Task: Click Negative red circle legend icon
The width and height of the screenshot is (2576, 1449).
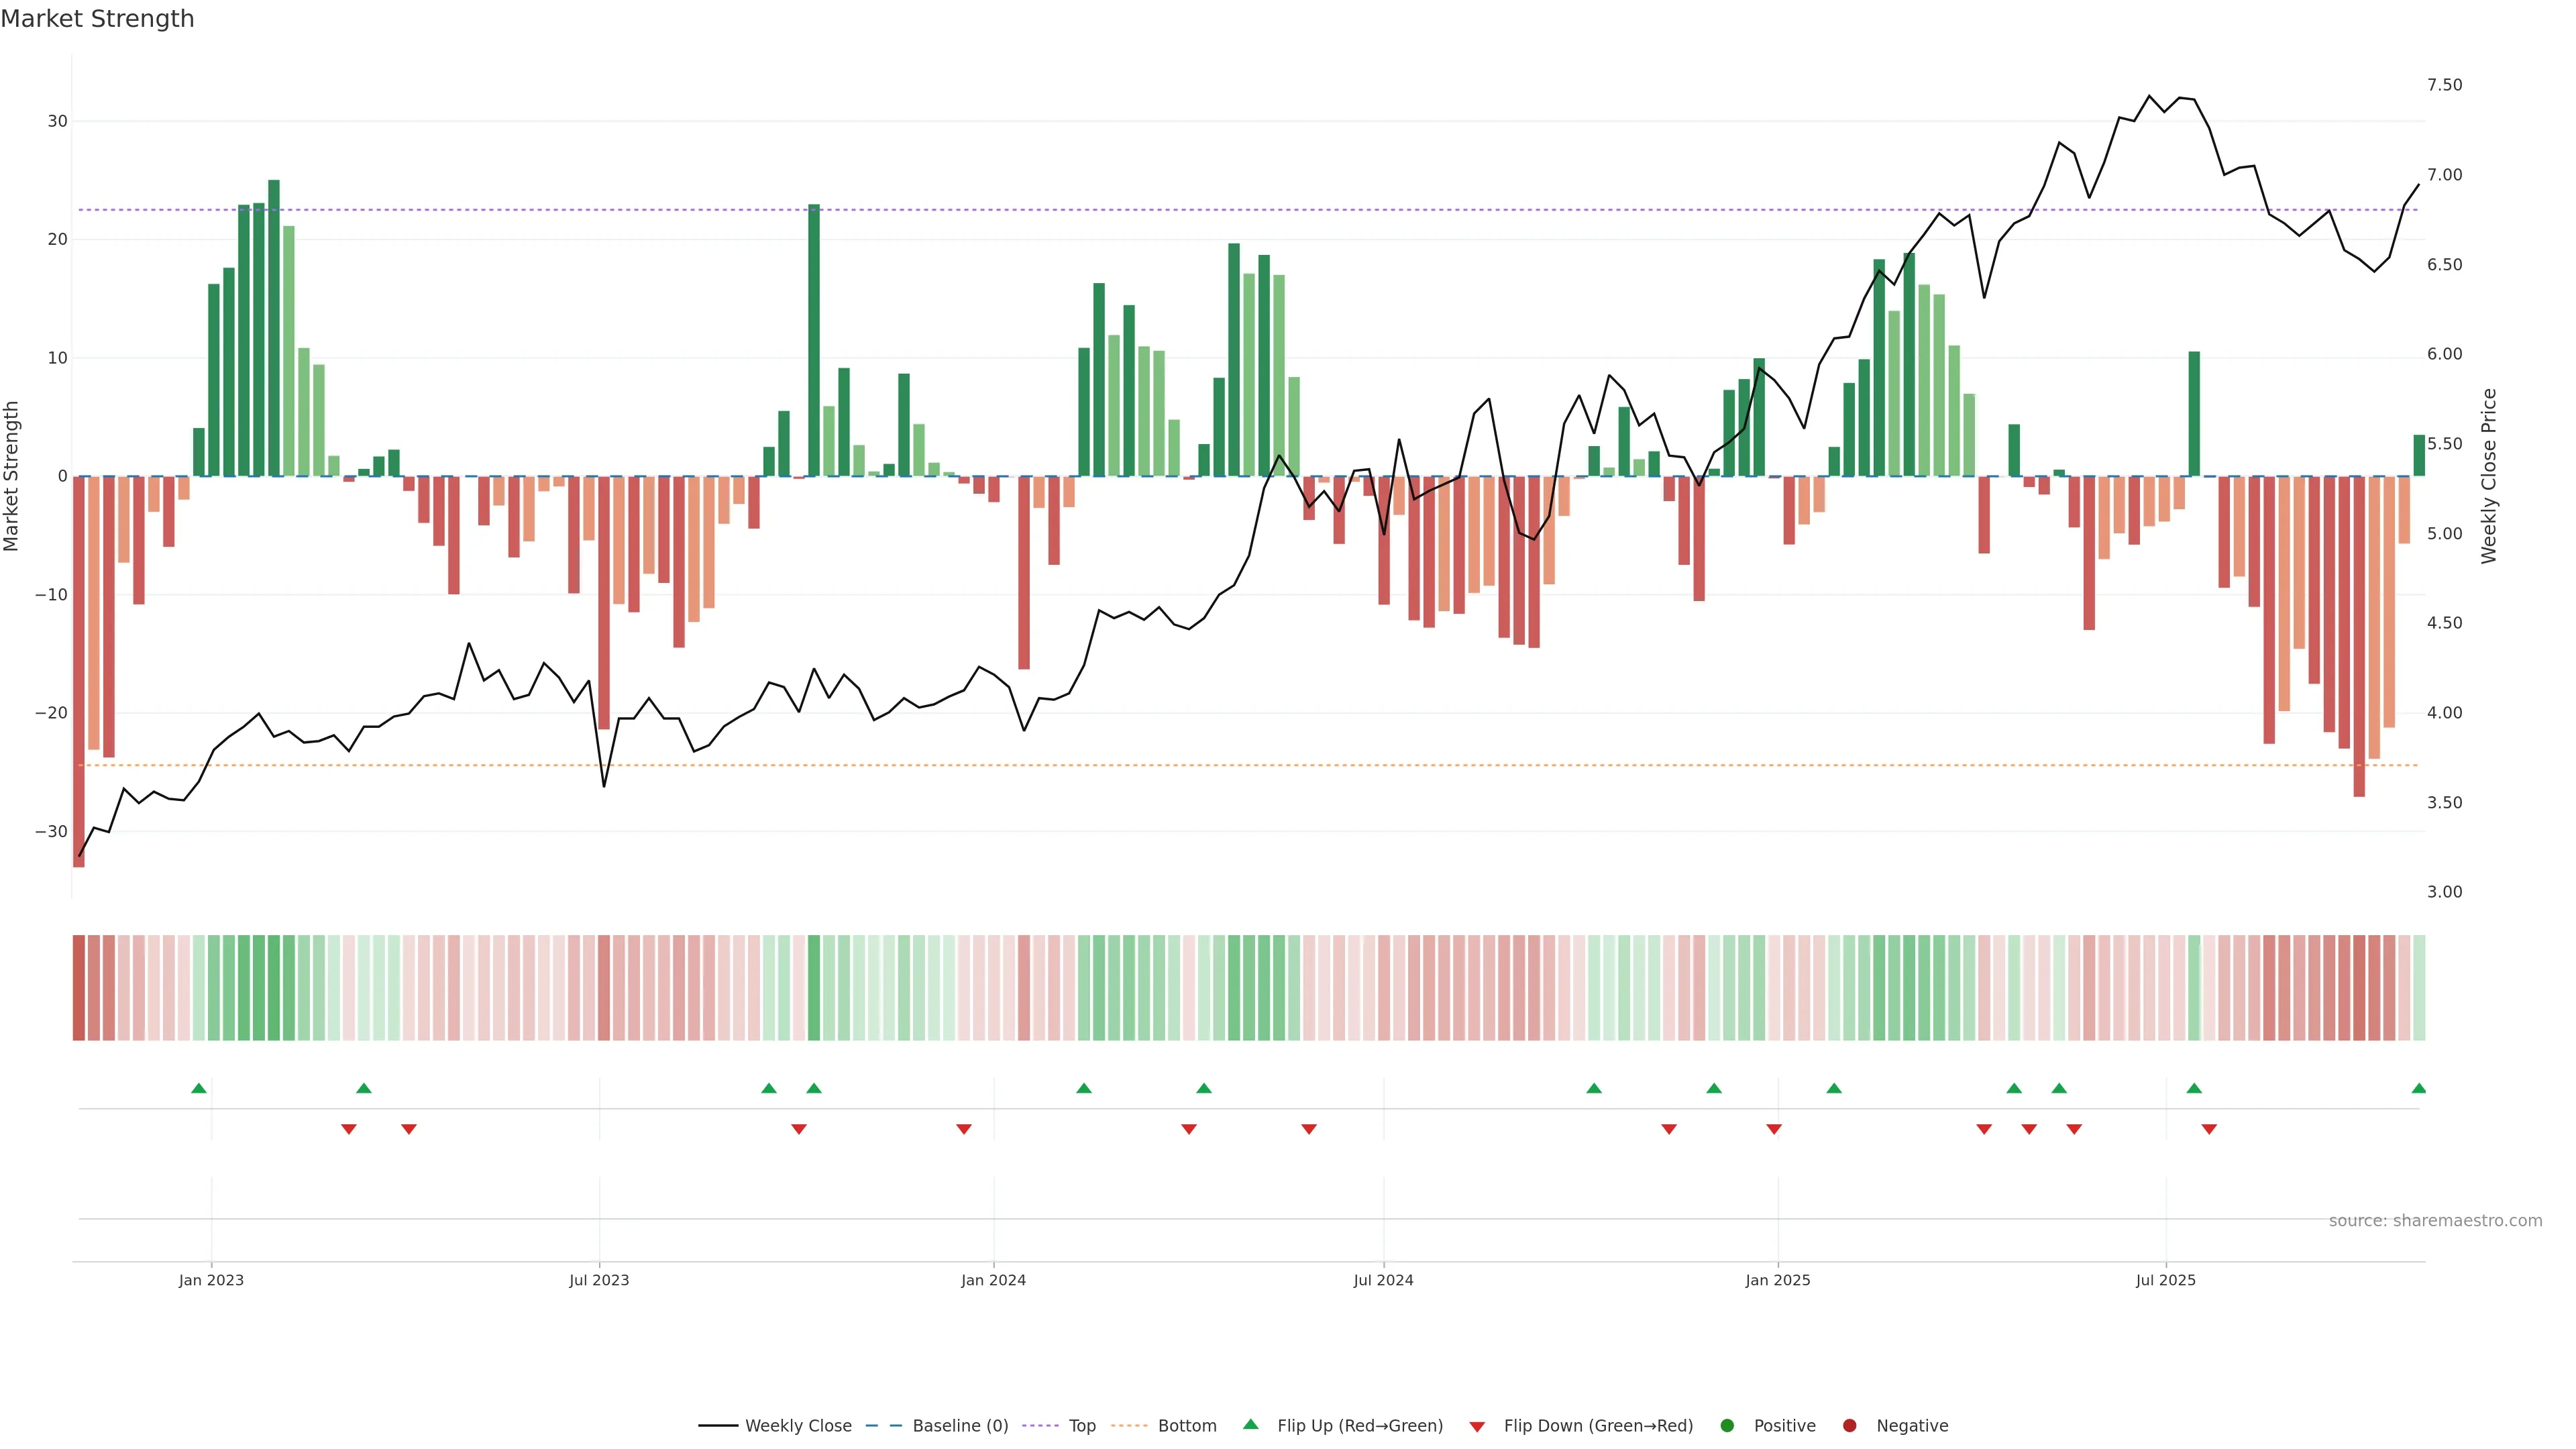Action: [x=1849, y=1426]
